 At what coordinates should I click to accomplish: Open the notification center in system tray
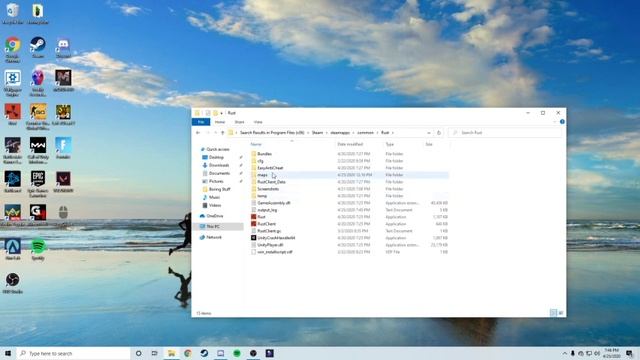click(629, 353)
